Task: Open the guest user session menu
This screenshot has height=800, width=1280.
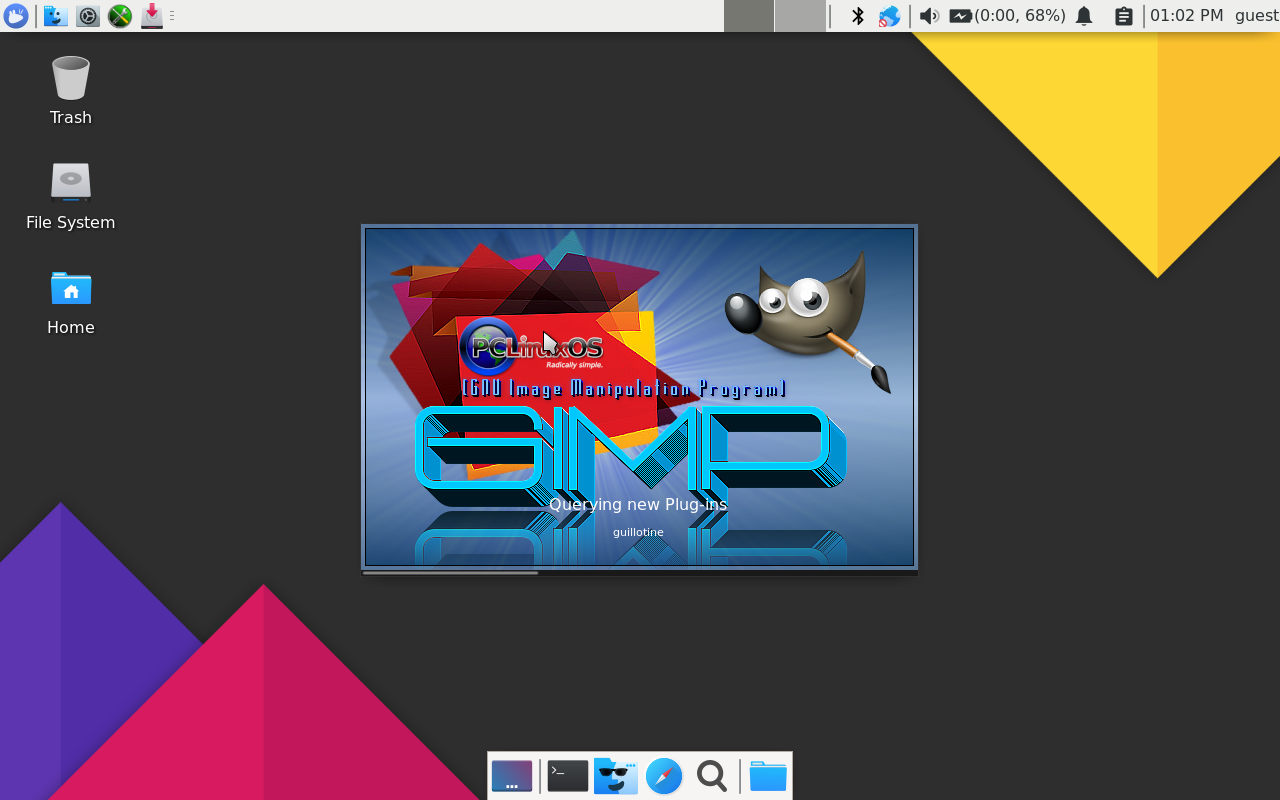Action: [1257, 16]
